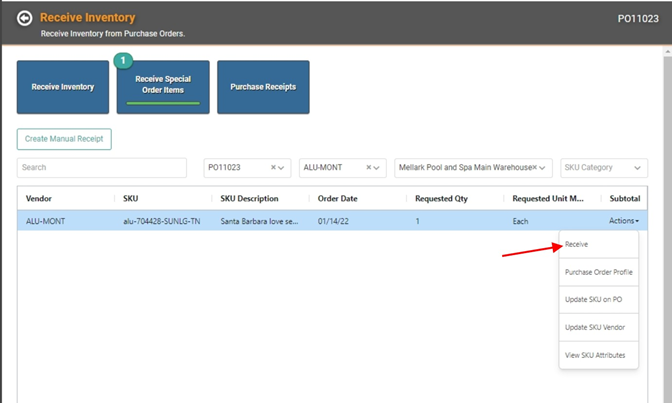Click into the Search input field
Viewport: 672px width, 403px height.
tap(102, 168)
